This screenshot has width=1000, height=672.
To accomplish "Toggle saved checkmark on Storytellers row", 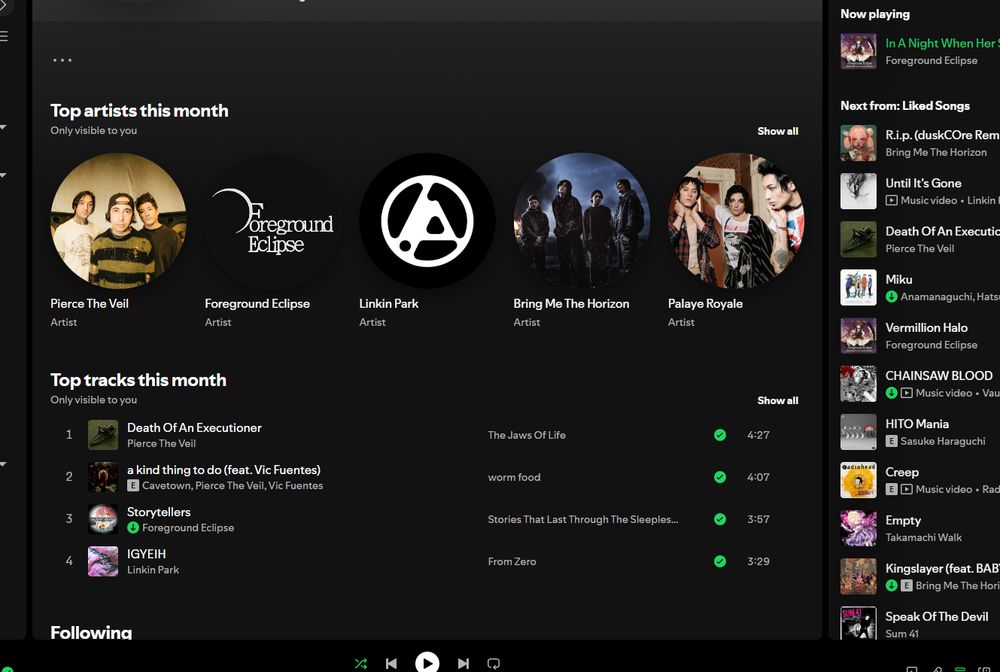I will [x=720, y=519].
